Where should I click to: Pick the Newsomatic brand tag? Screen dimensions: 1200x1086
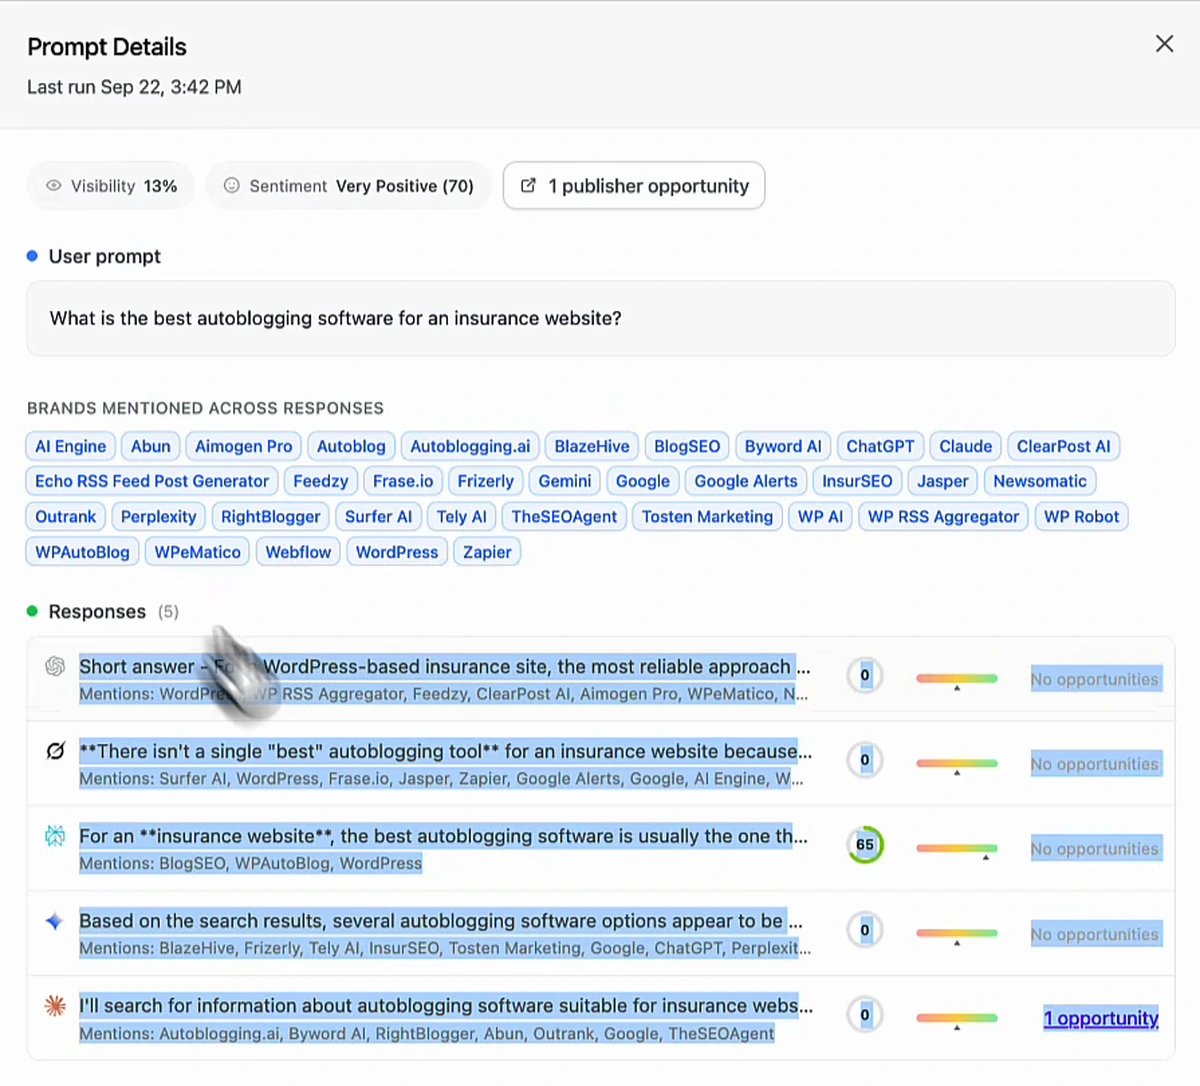click(1040, 481)
